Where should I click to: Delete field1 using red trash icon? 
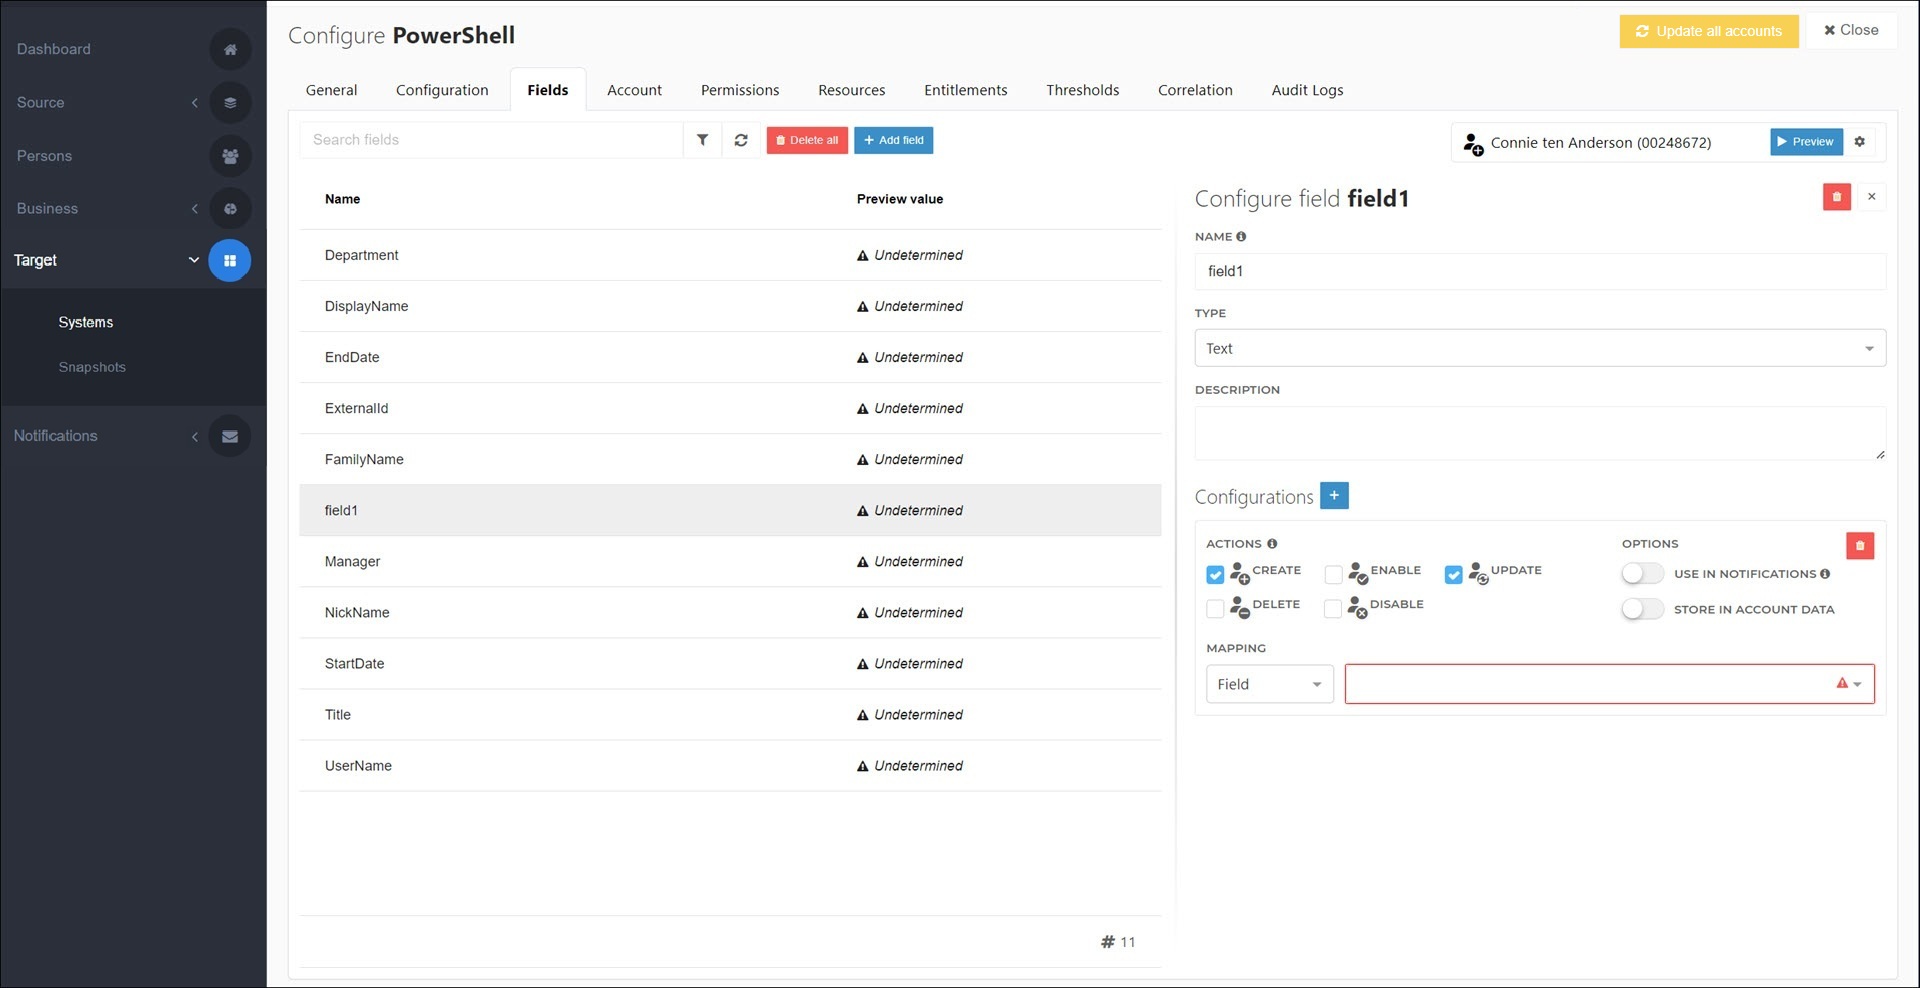click(x=1837, y=197)
